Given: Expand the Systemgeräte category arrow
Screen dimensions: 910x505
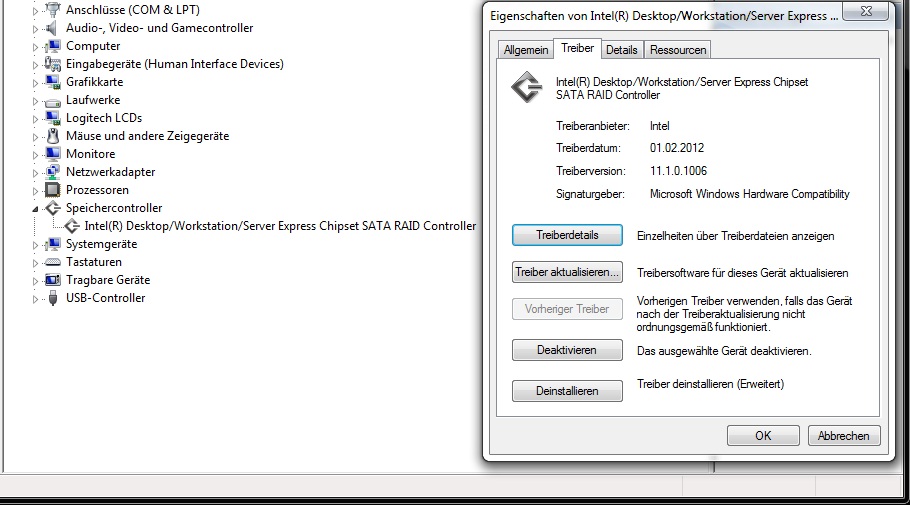Looking at the screenshot, I should pyautogui.click(x=36, y=244).
